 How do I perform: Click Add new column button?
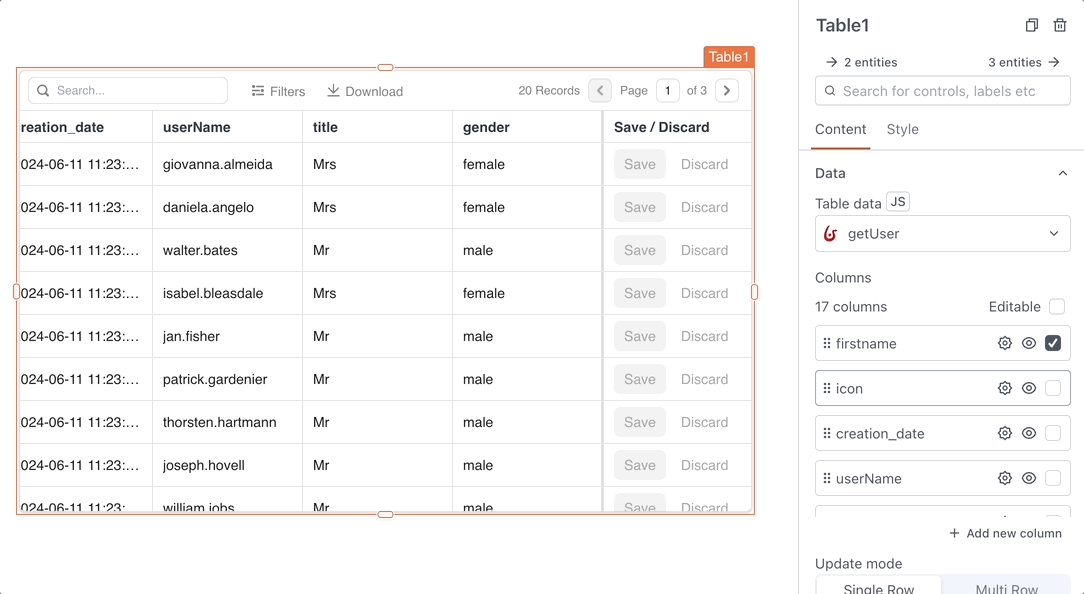pos(1005,533)
